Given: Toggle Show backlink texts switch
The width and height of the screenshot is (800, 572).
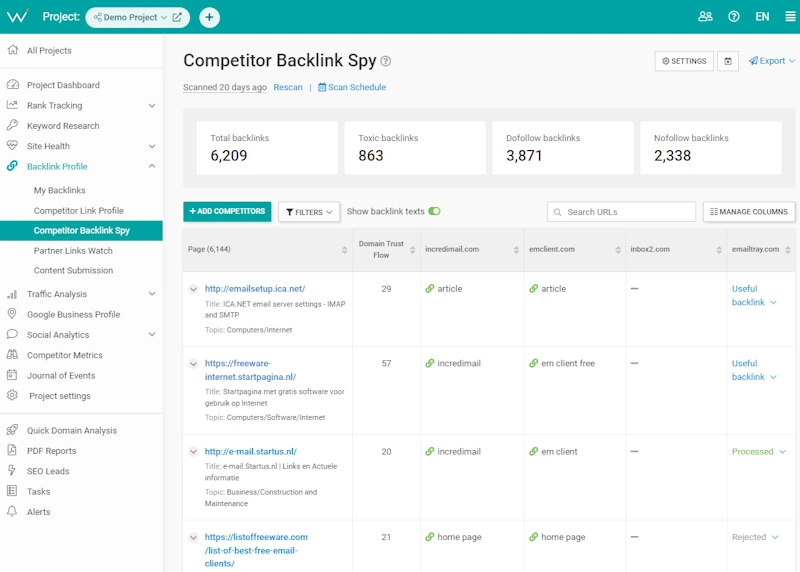Looking at the screenshot, I should pyautogui.click(x=434, y=211).
